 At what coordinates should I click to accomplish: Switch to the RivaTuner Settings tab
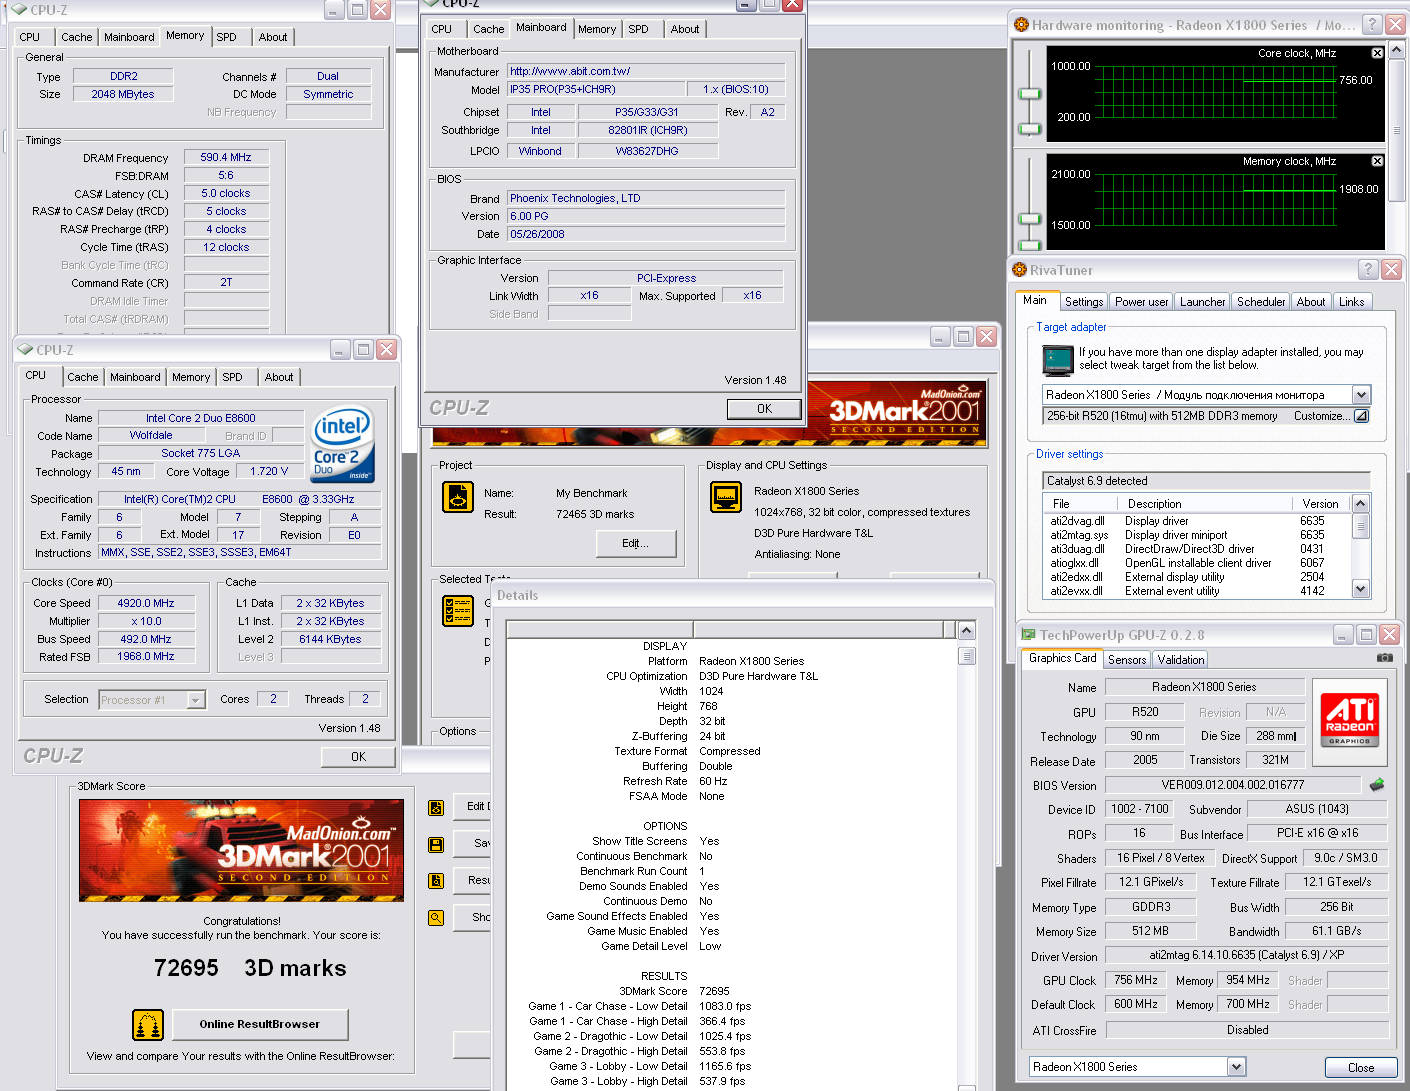click(x=1084, y=302)
